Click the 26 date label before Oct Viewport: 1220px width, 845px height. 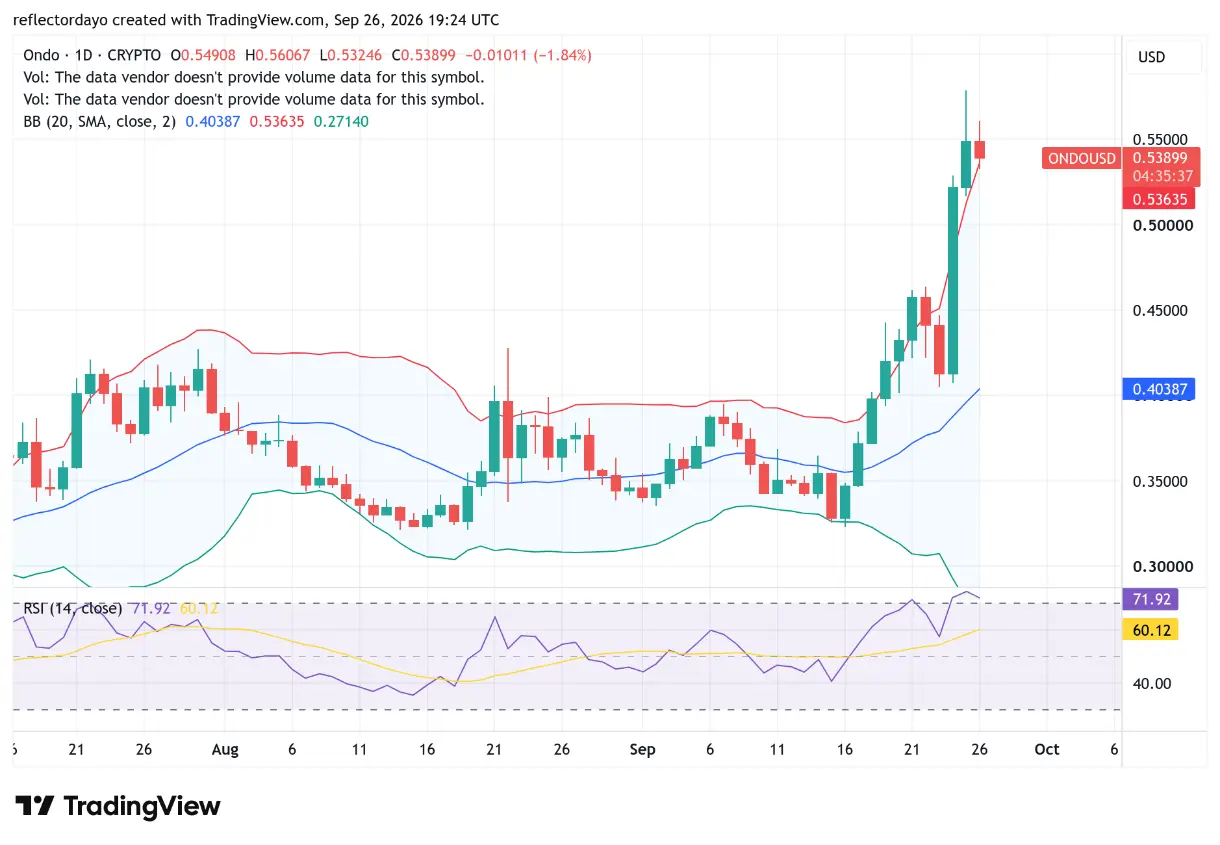coord(980,749)
